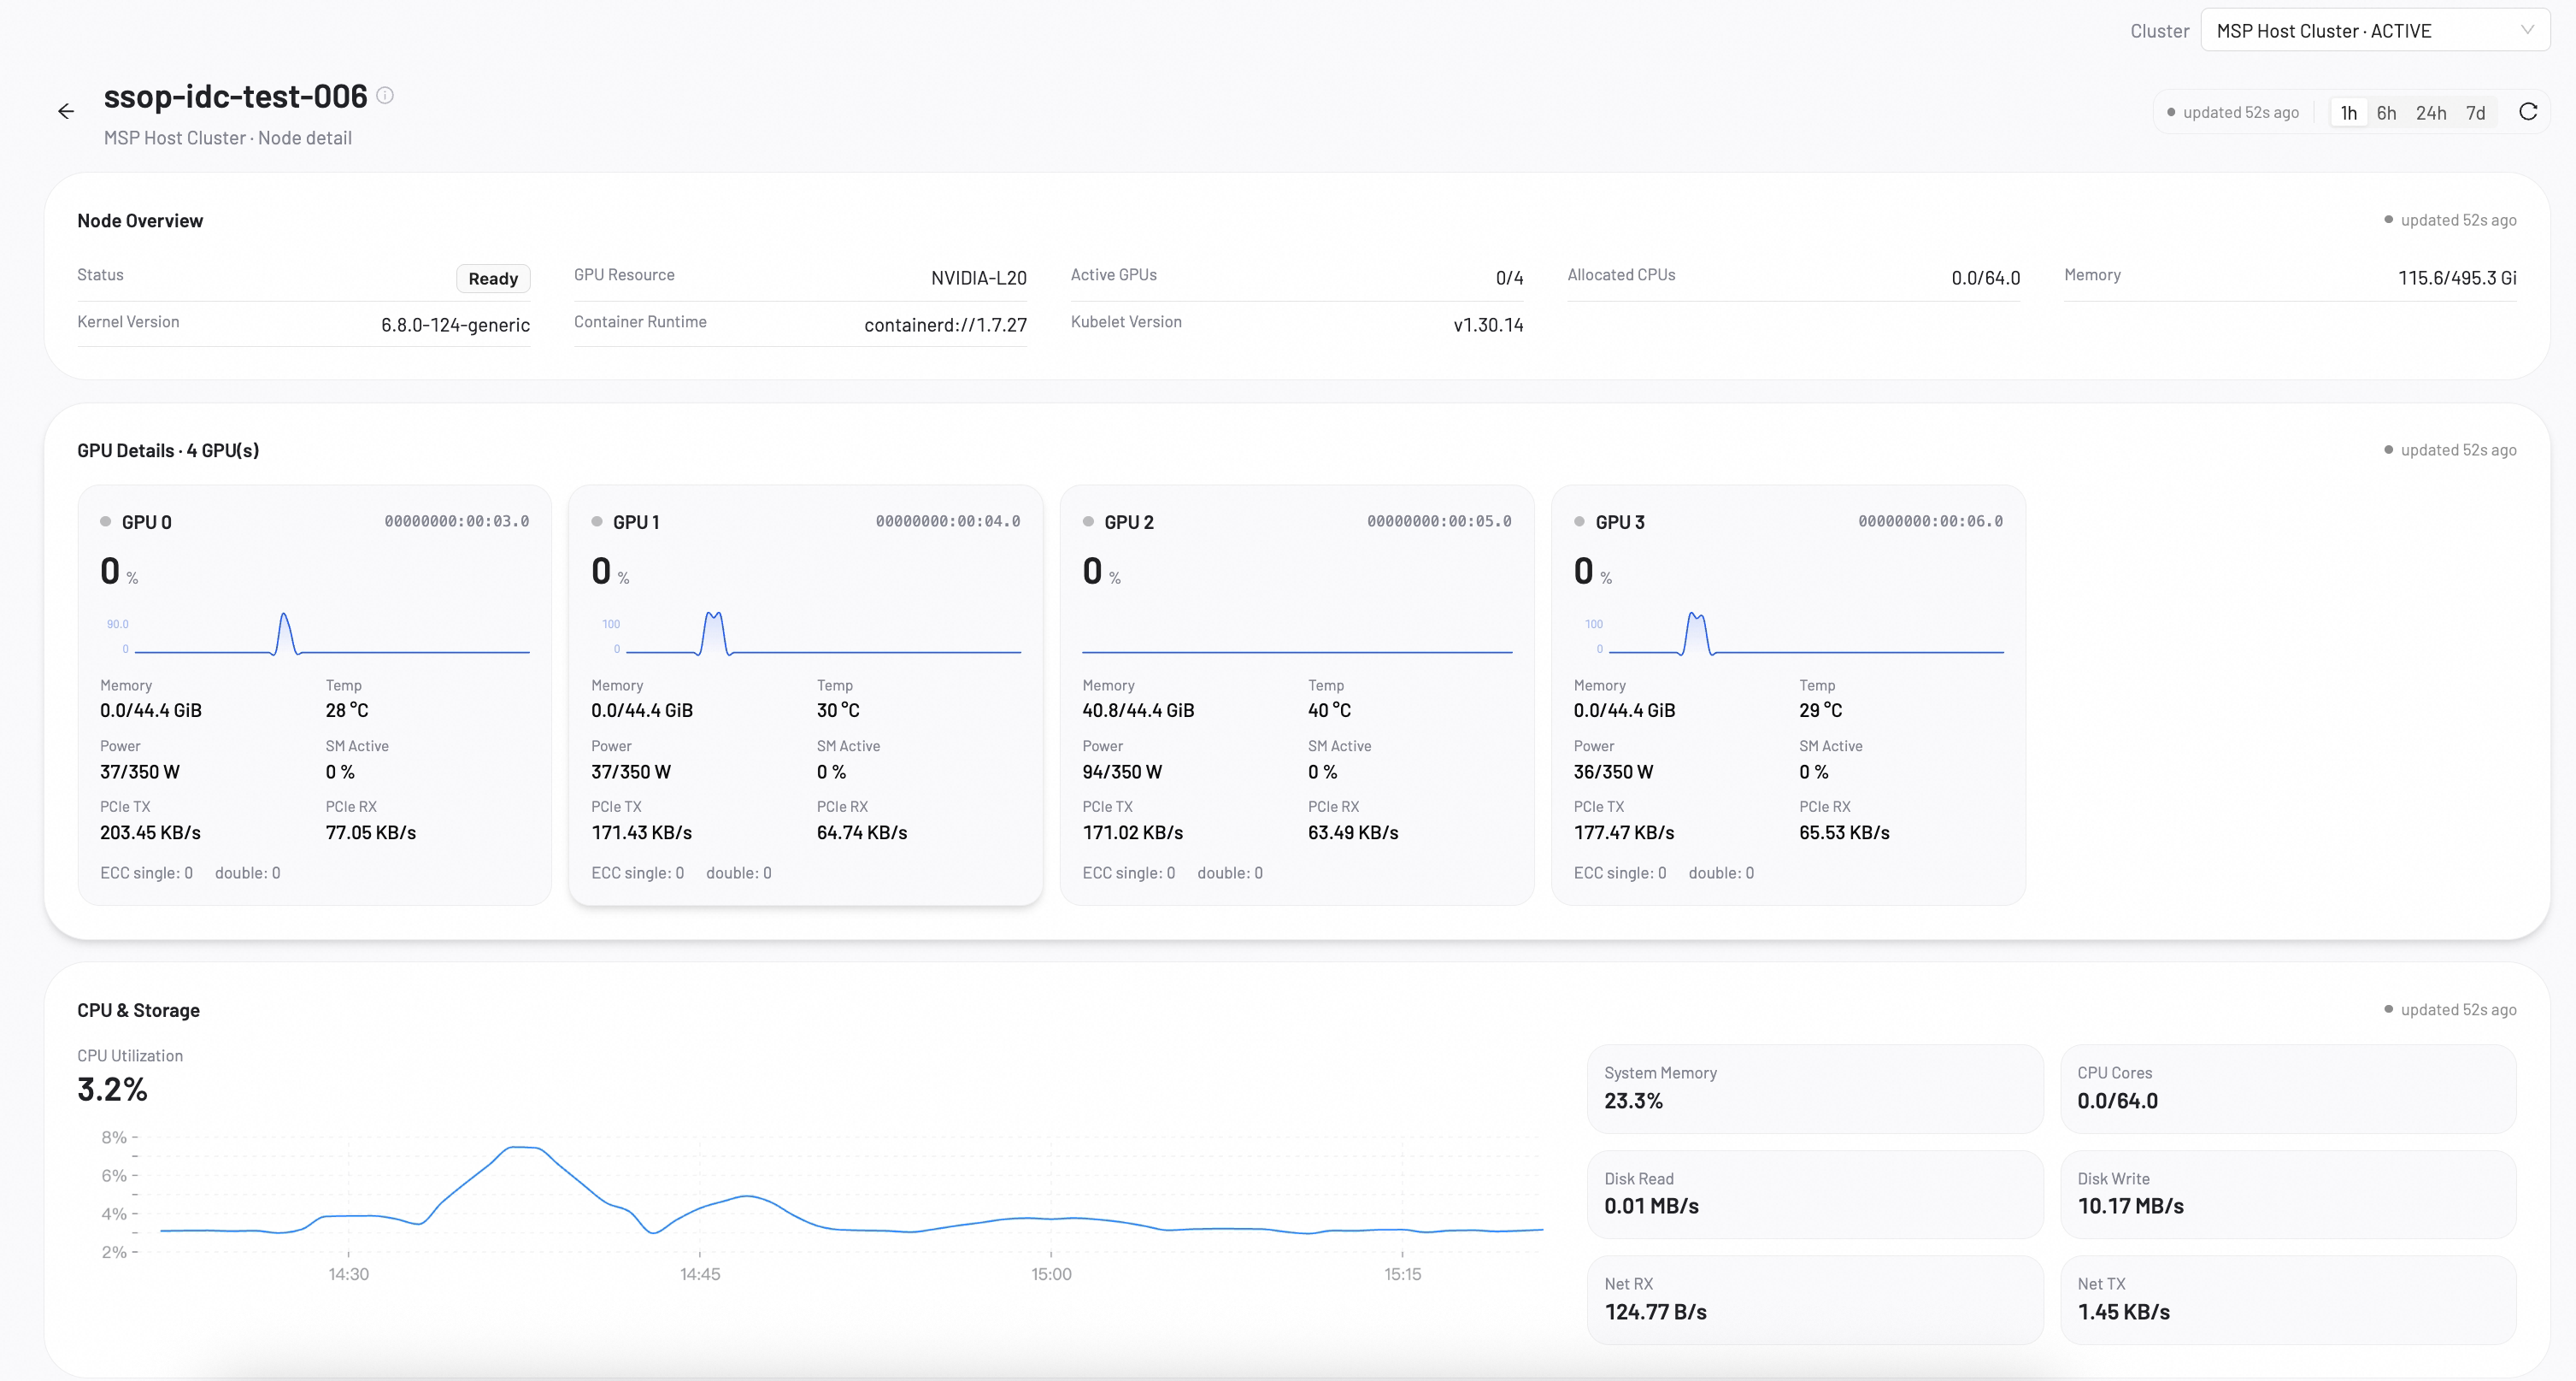The height and width of the screenshot is (1381, 2576).
Task: Click GPU 0 utilization sparkline chart
Action: 315,633
